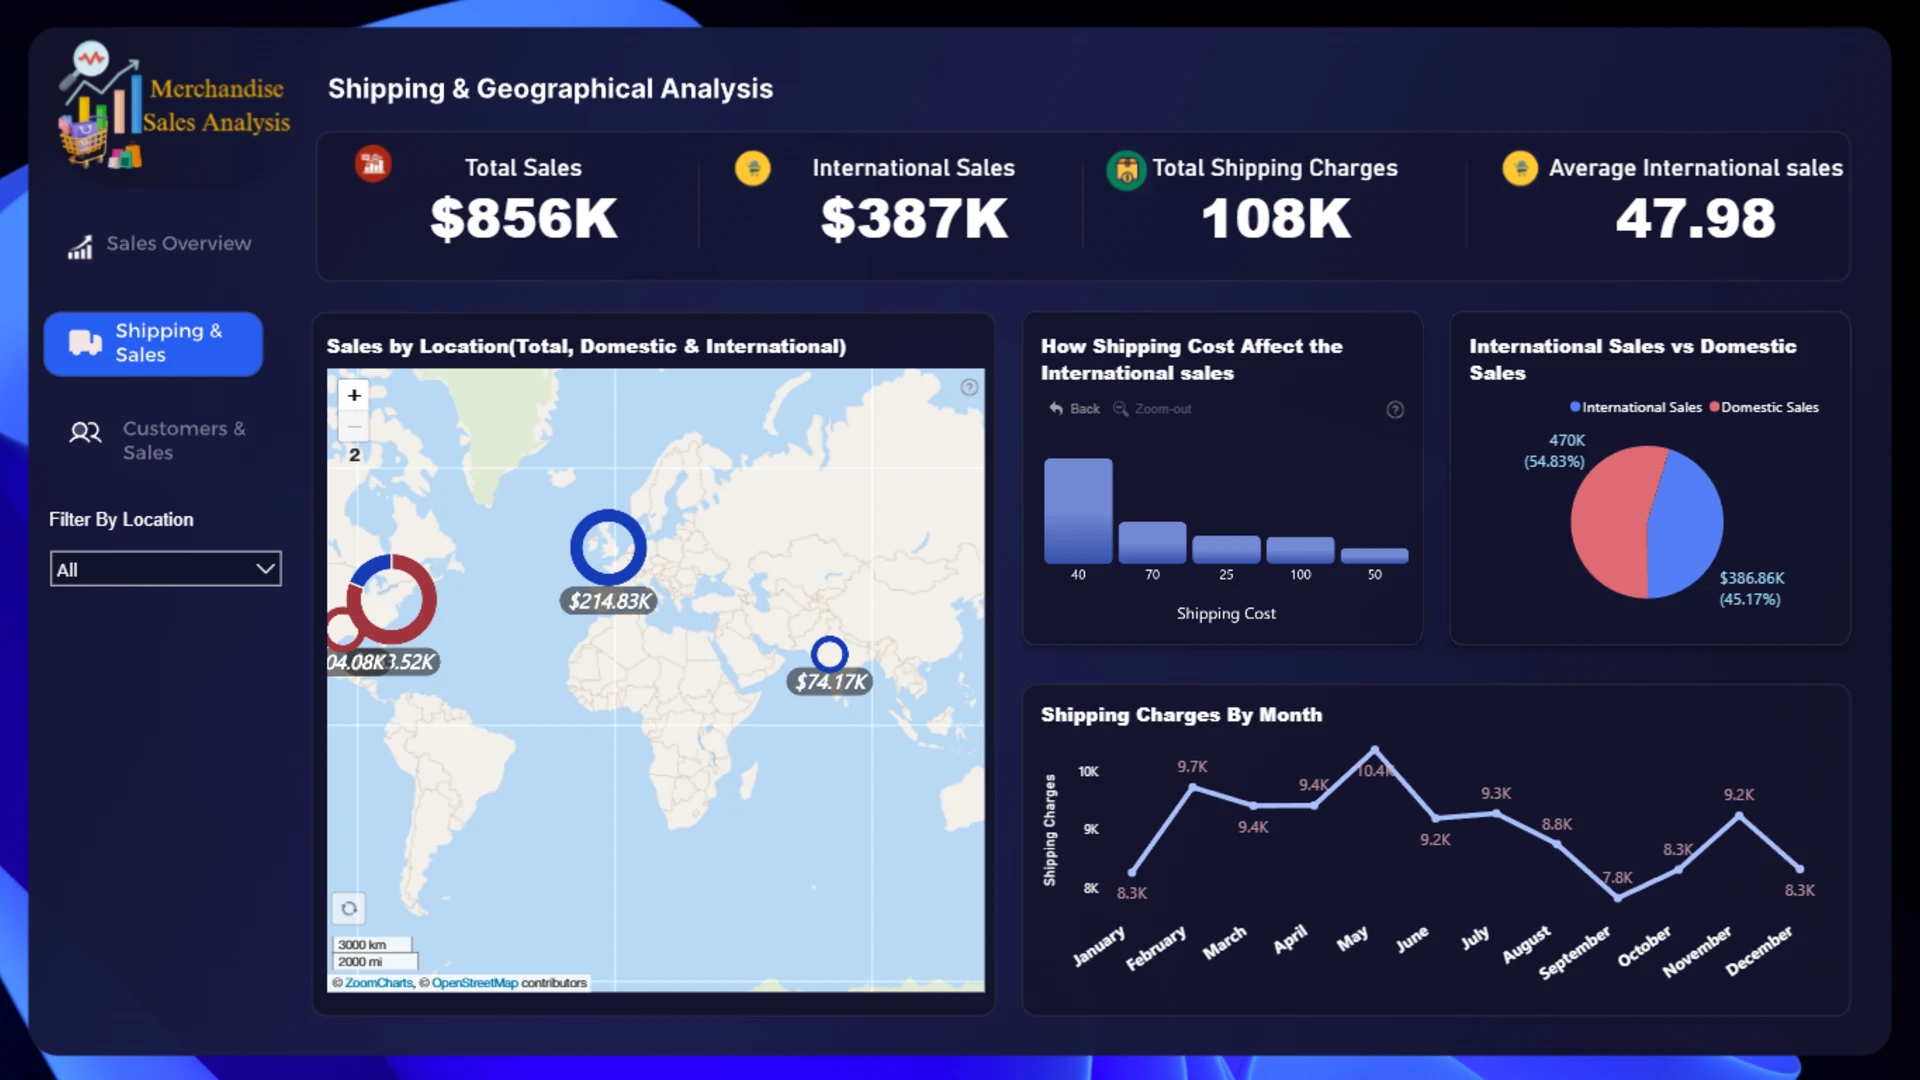Click the bar chart help icon
Screen dimensions: 1920x1080
(1395, 410)
